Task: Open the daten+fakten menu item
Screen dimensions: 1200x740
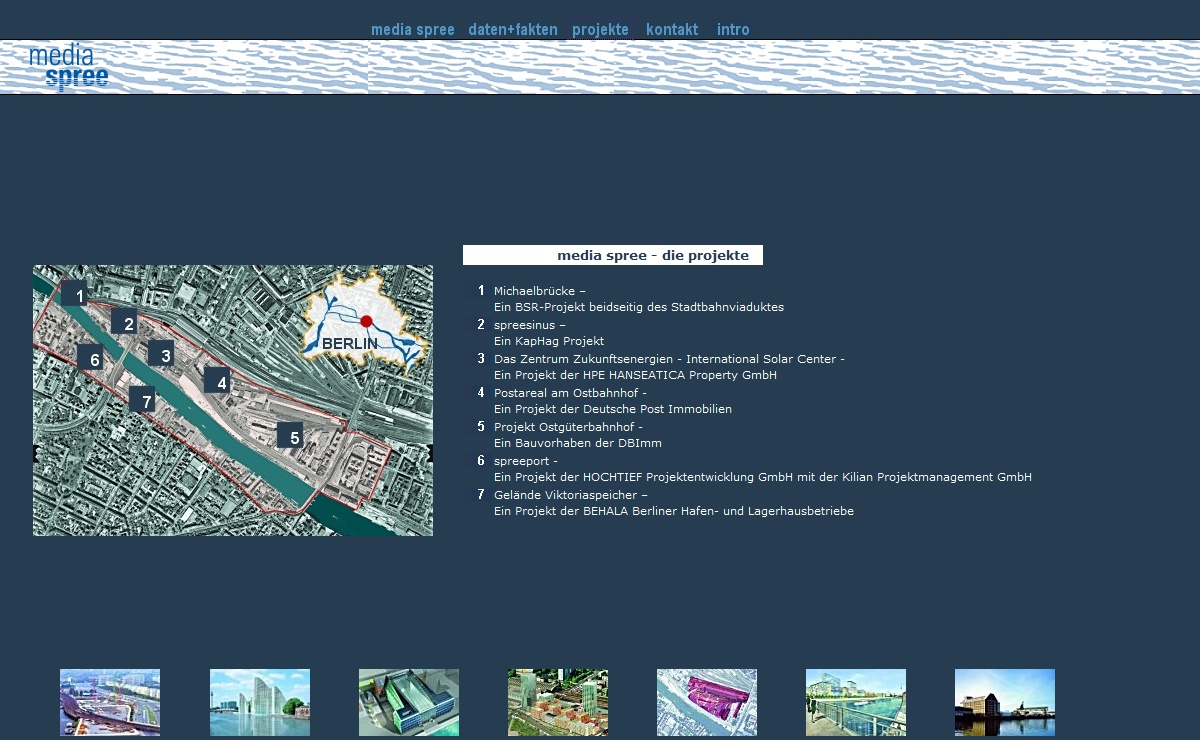Action: click(x=513, y=30)
